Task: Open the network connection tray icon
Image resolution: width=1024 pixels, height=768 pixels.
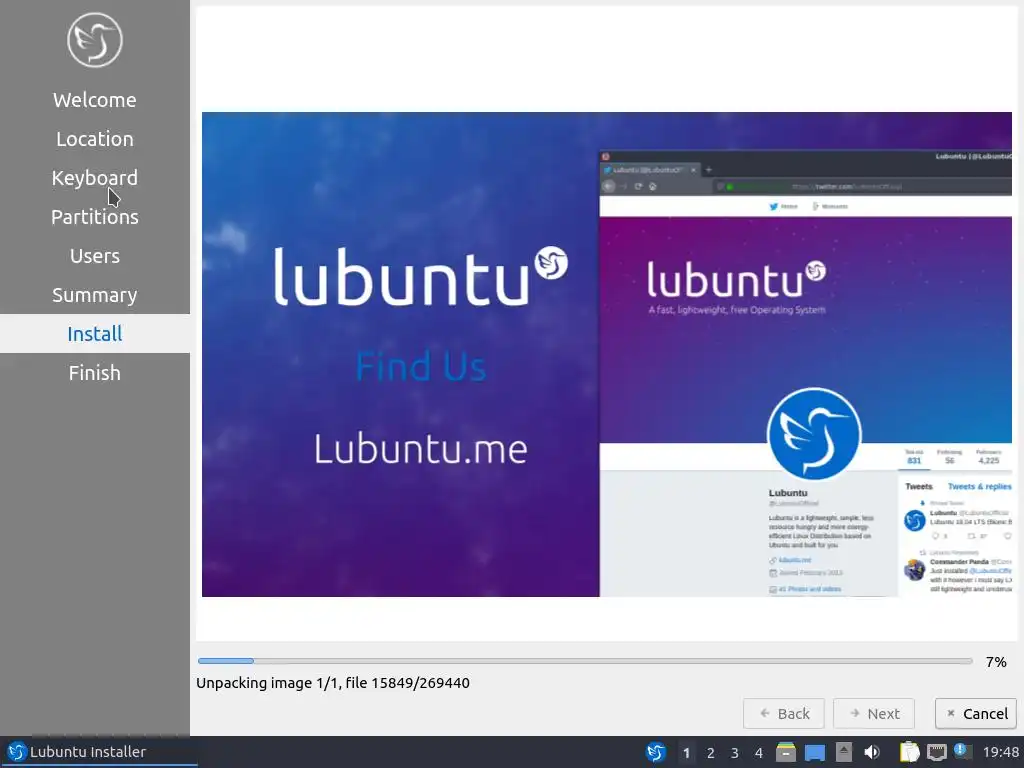Action: tap(937, 752)
